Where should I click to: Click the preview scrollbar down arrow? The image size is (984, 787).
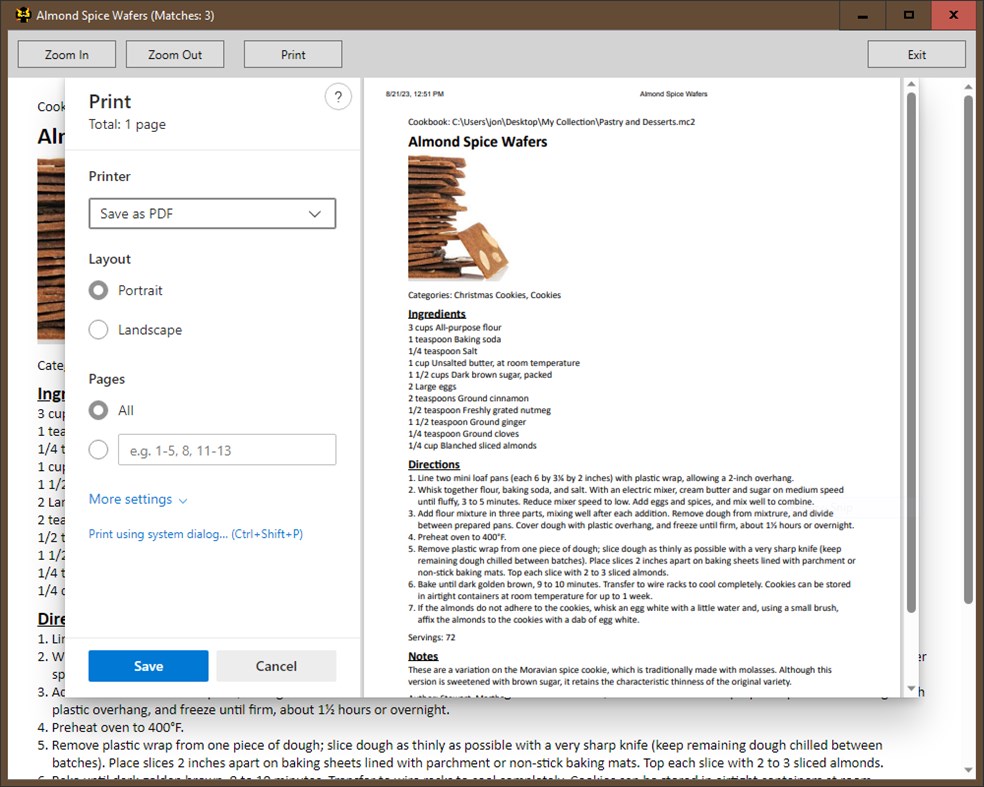point(911,687)
